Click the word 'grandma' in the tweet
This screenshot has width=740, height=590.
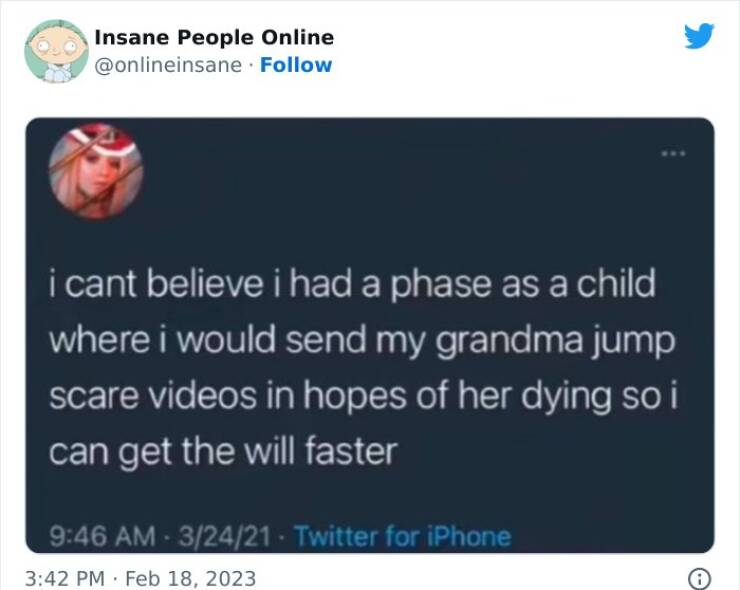pyautogui.click(x=509, y=342)
